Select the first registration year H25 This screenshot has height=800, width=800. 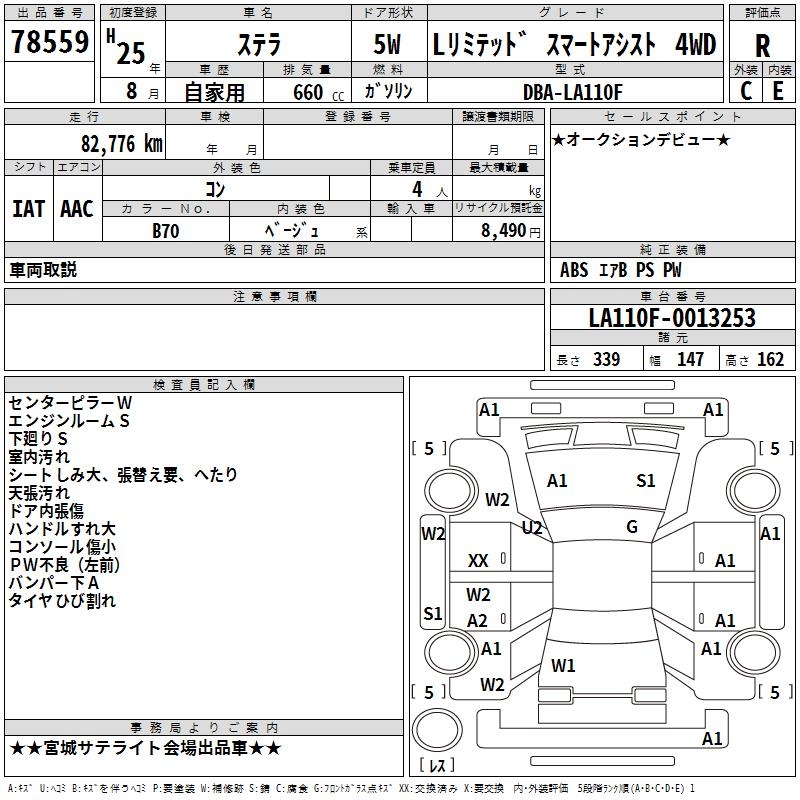(126, 47)
